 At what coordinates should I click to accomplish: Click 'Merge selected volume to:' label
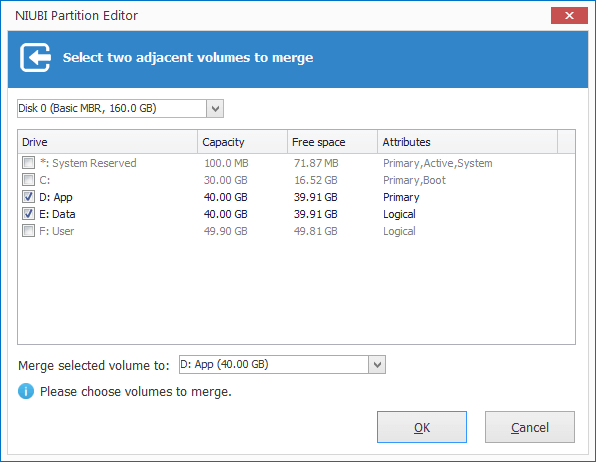coord(94,365)
